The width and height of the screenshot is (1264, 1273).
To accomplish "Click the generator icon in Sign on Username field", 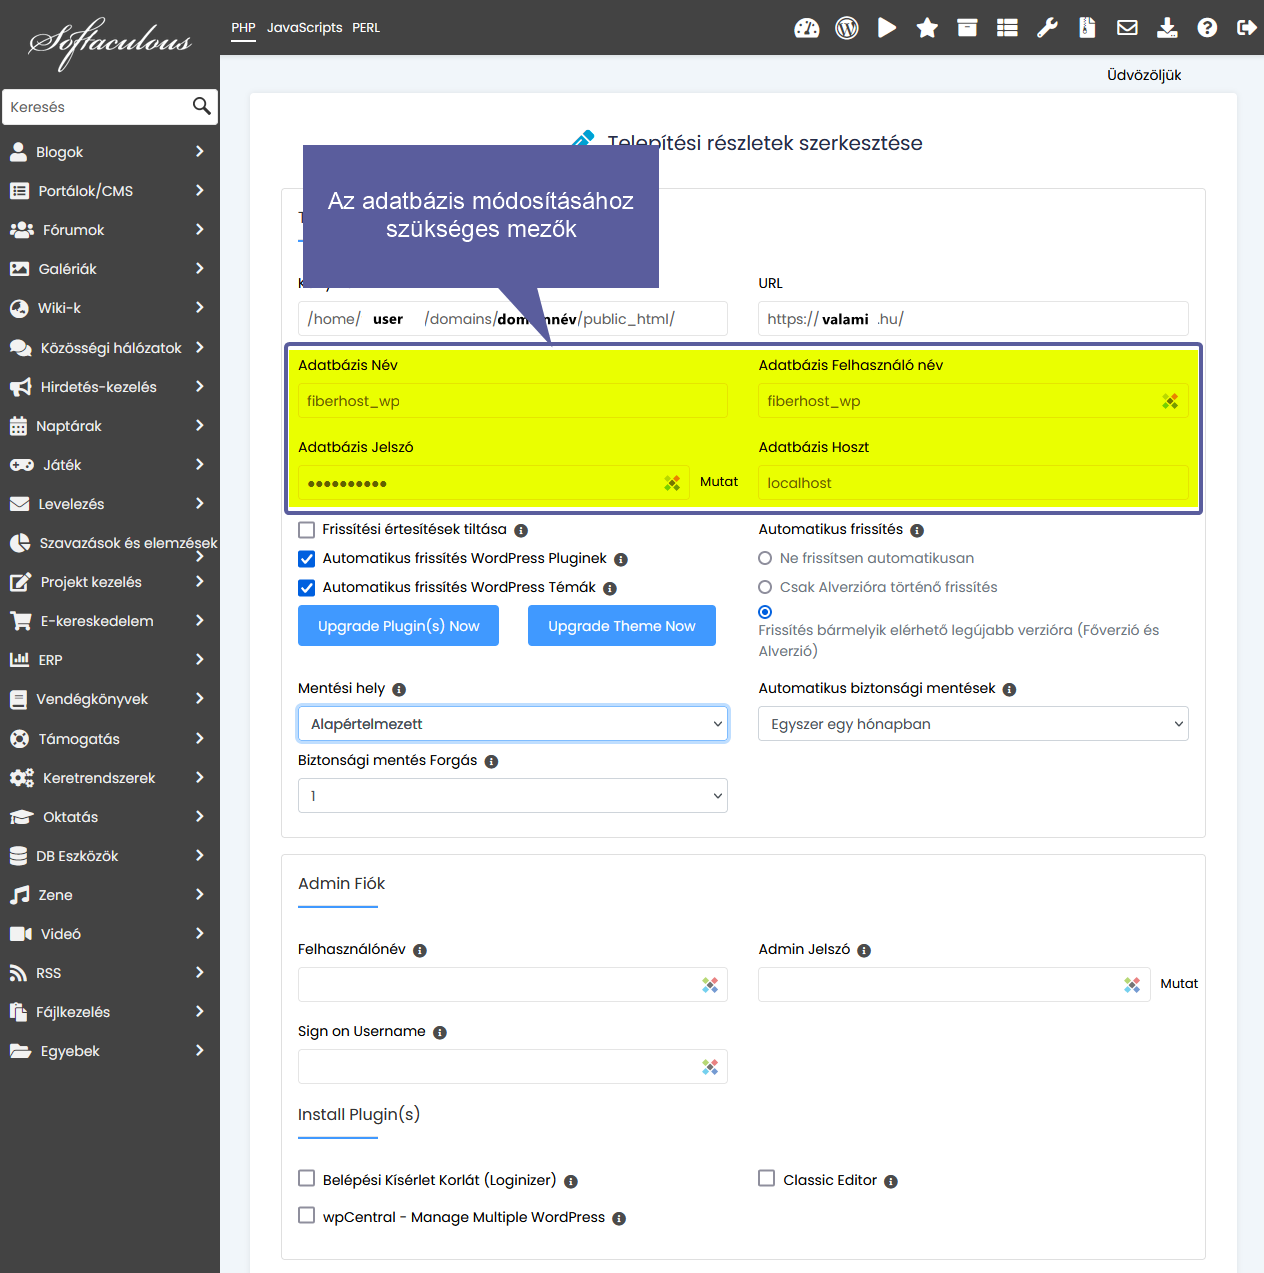I will coord(710,1067).
